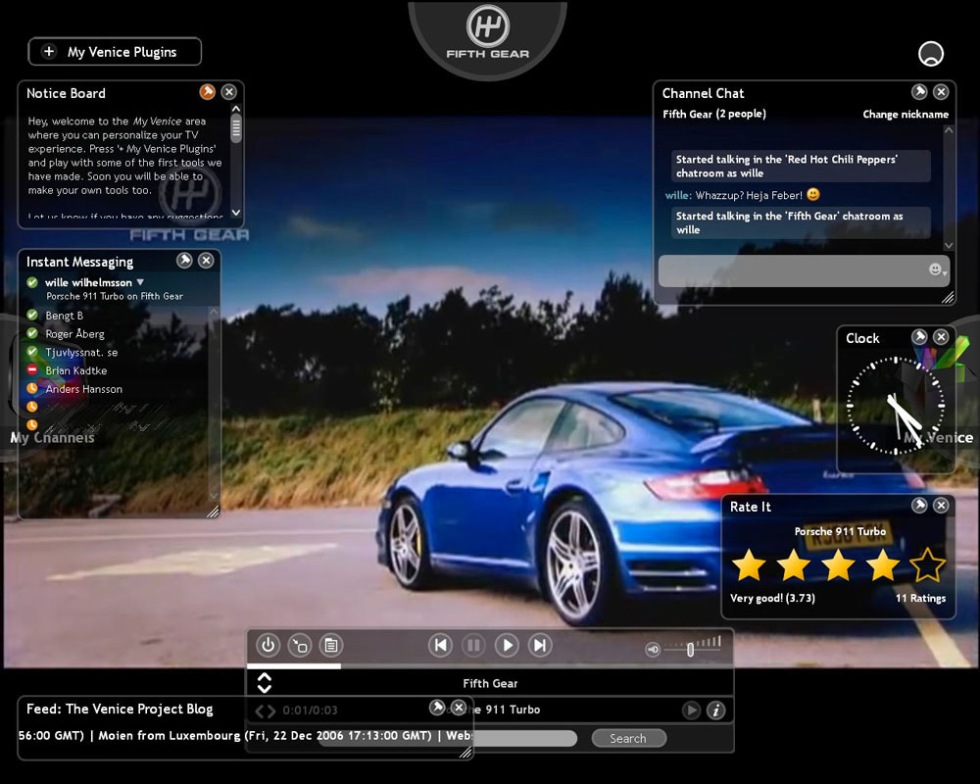This screenshot has height=784, width=980.
Task: Click the 'wille: Whazzup? Heja Feber!' chat message
Action: (x=742, y=195)
